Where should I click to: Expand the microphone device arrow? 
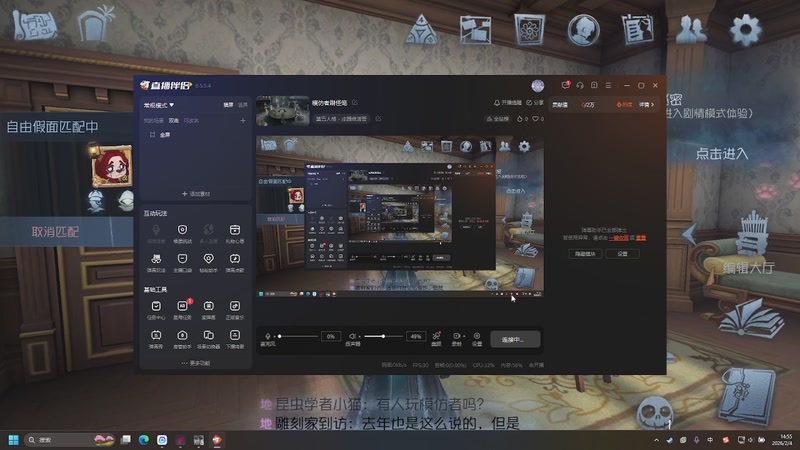coord(275,336)
